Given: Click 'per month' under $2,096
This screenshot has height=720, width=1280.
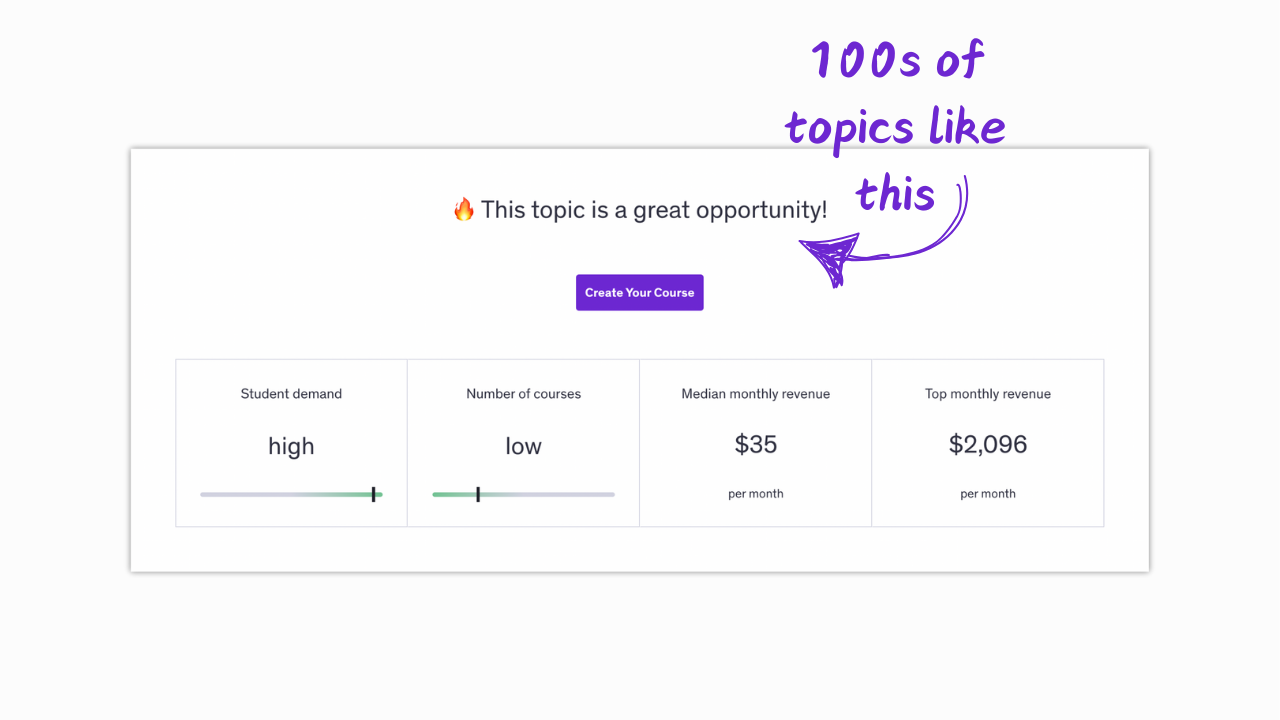Looking at the screenshot, I should tap(988, 494).
